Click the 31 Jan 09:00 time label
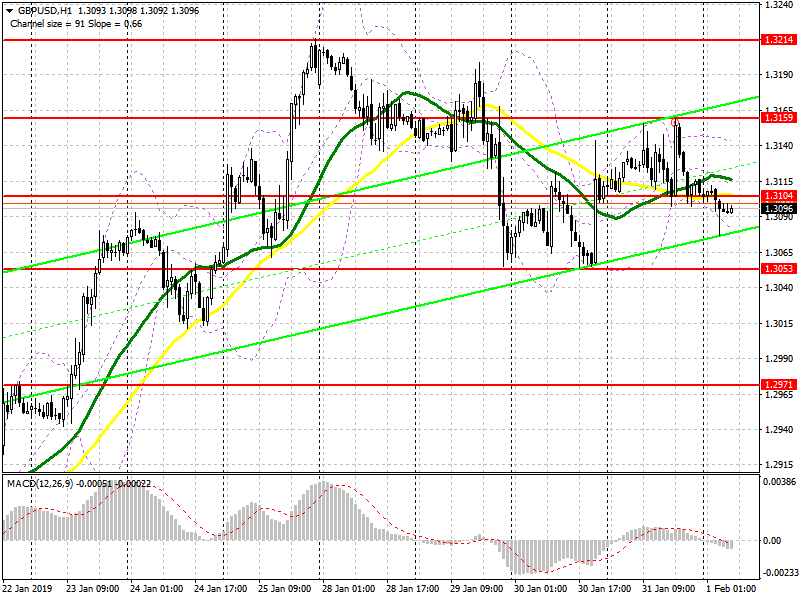The height and width of the screenshot is (600, 800). [669, 588]
